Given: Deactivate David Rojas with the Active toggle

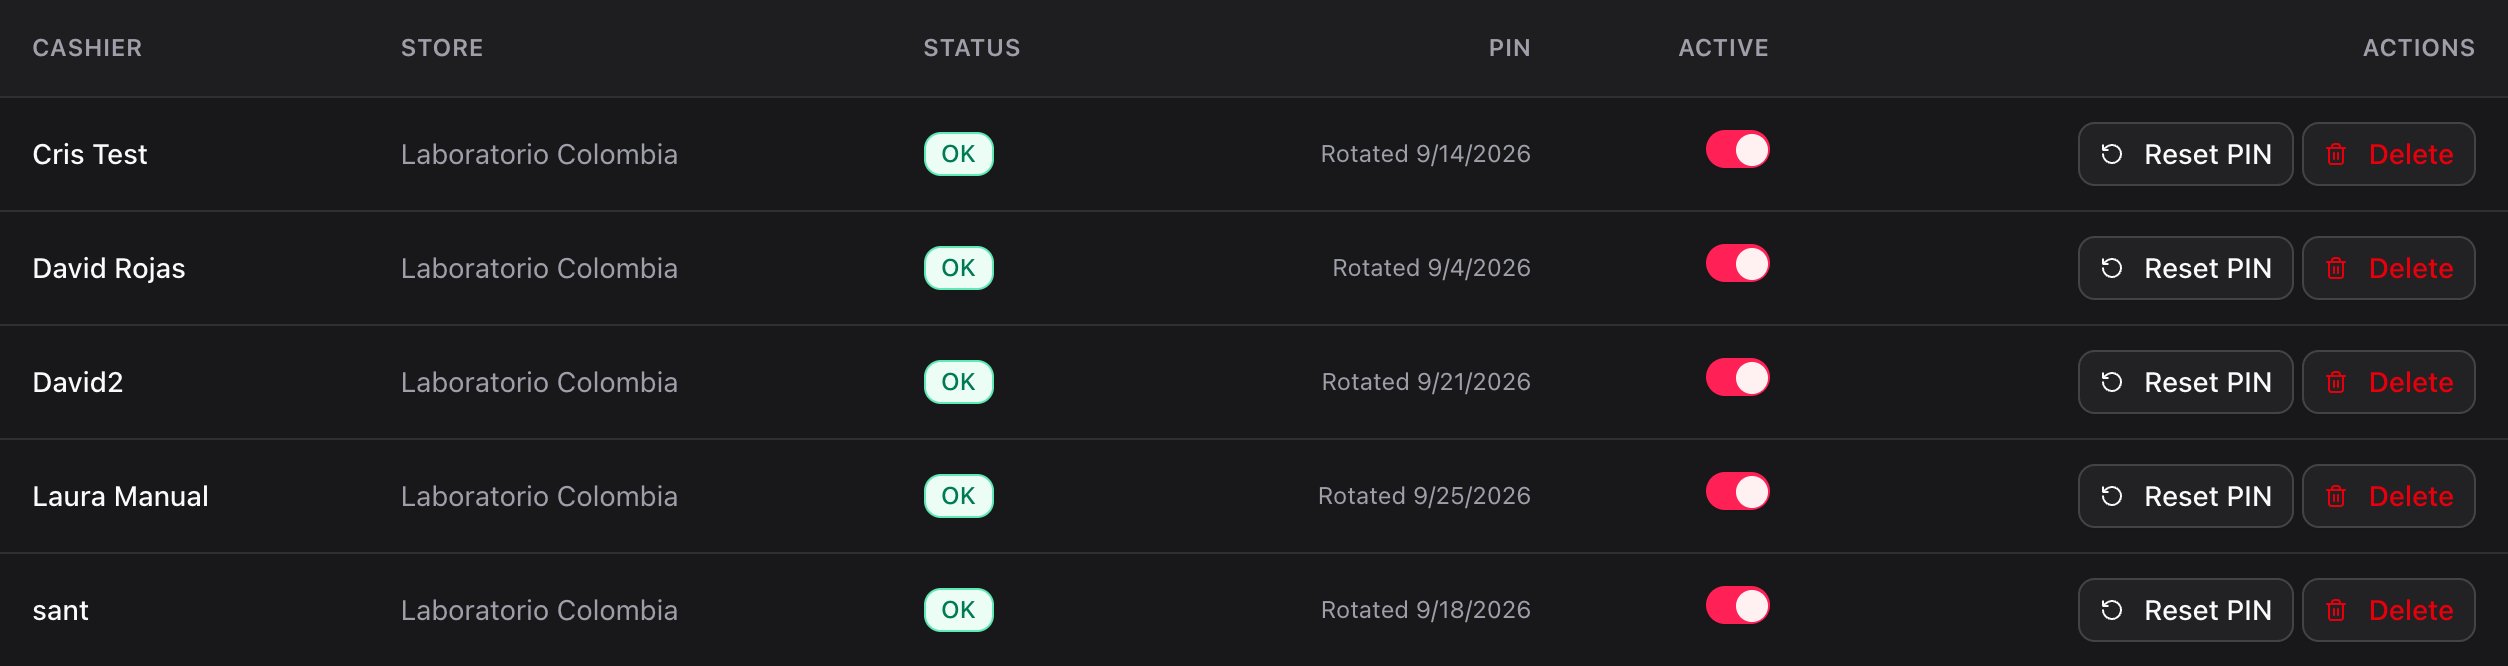Looking at the screenshot, I should tap(1737, 264).
